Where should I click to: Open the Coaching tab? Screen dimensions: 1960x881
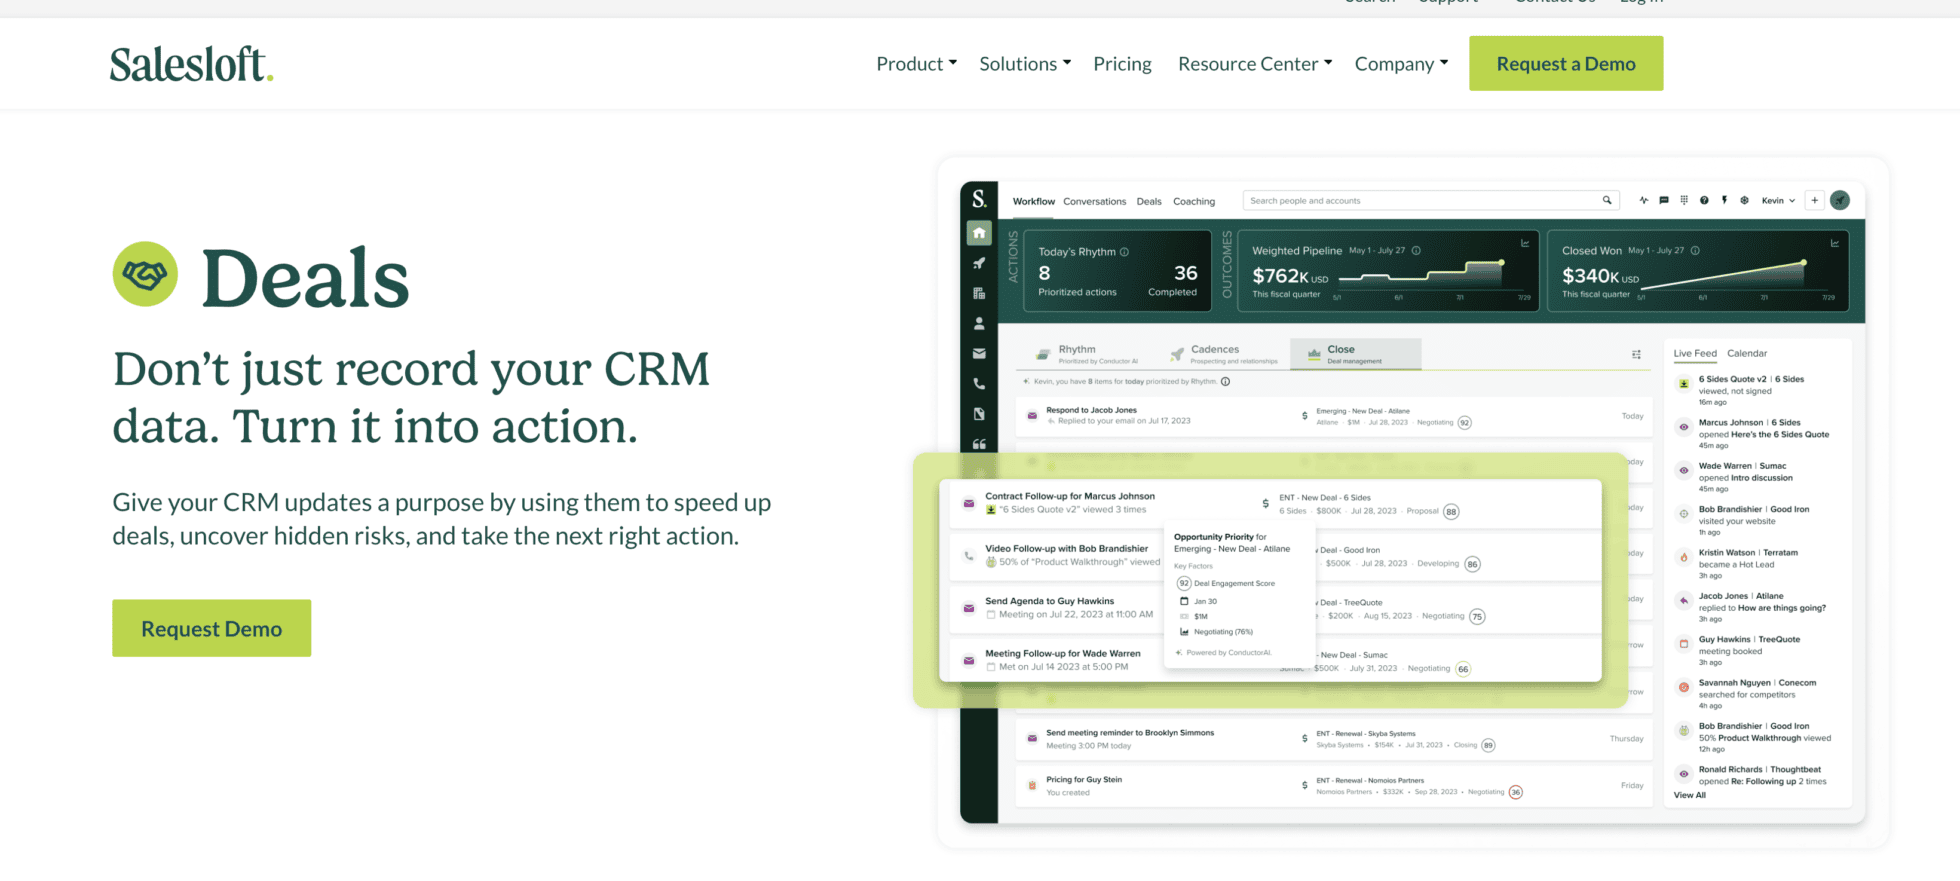tap(1194, 201)
